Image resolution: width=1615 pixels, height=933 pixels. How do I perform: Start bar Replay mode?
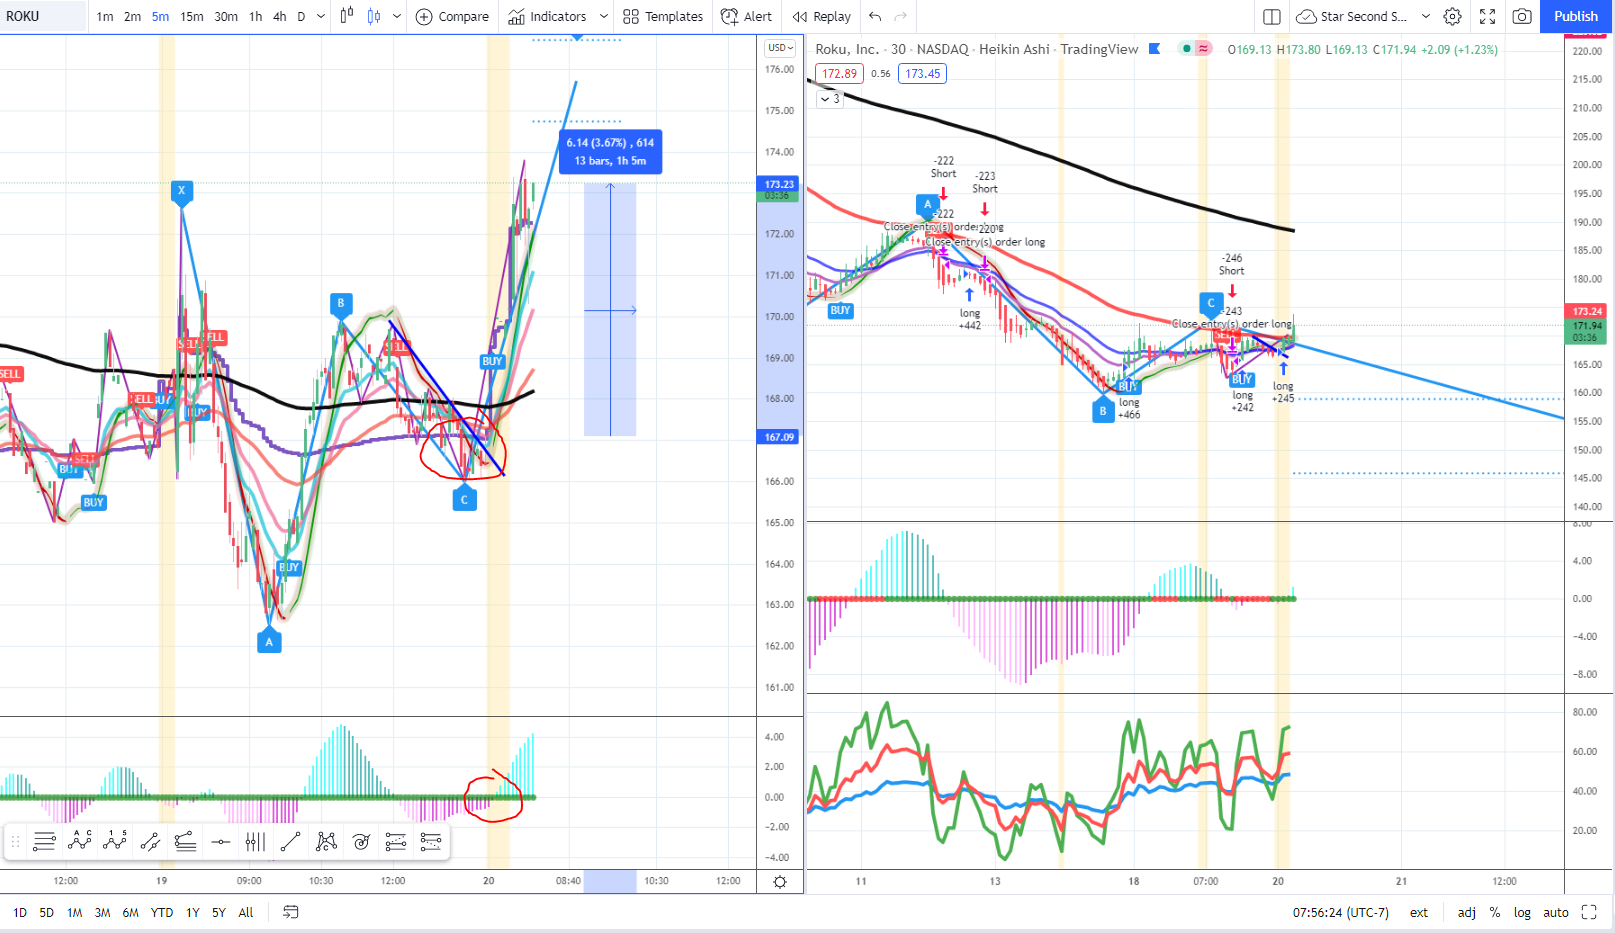[x=821, y=16]
